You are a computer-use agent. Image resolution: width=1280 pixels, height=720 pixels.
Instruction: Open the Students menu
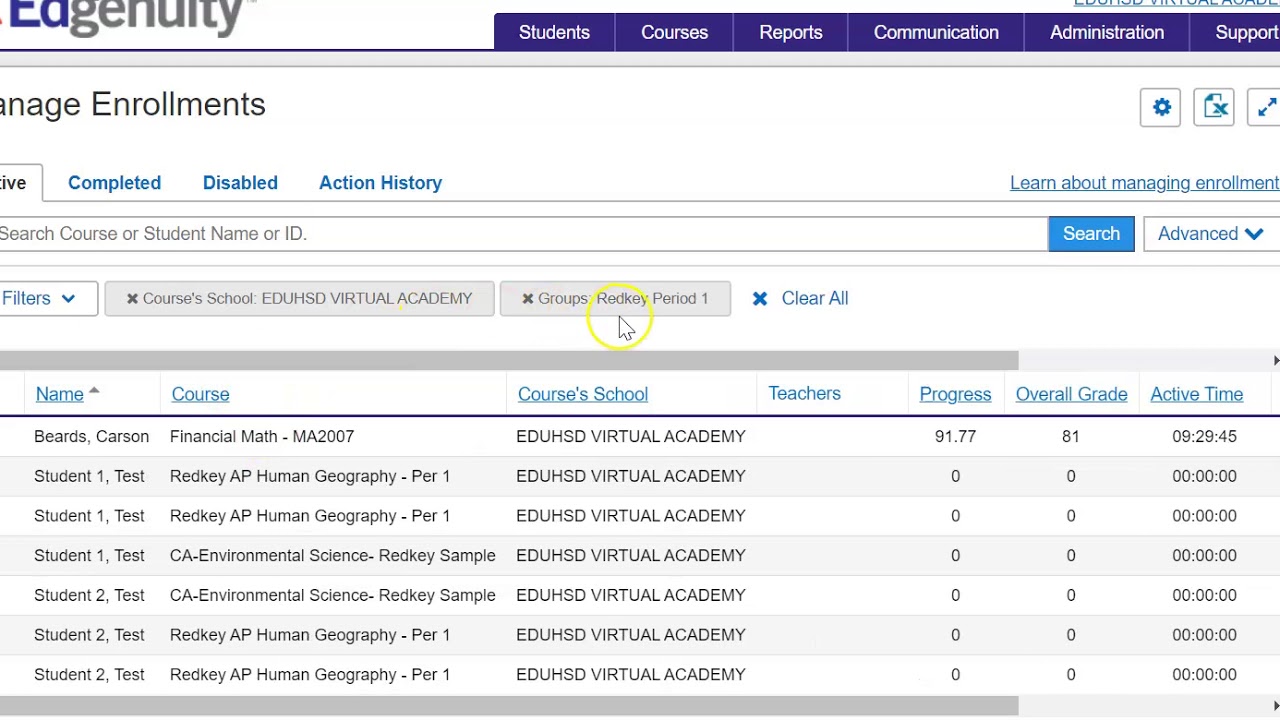click(554, 32)
